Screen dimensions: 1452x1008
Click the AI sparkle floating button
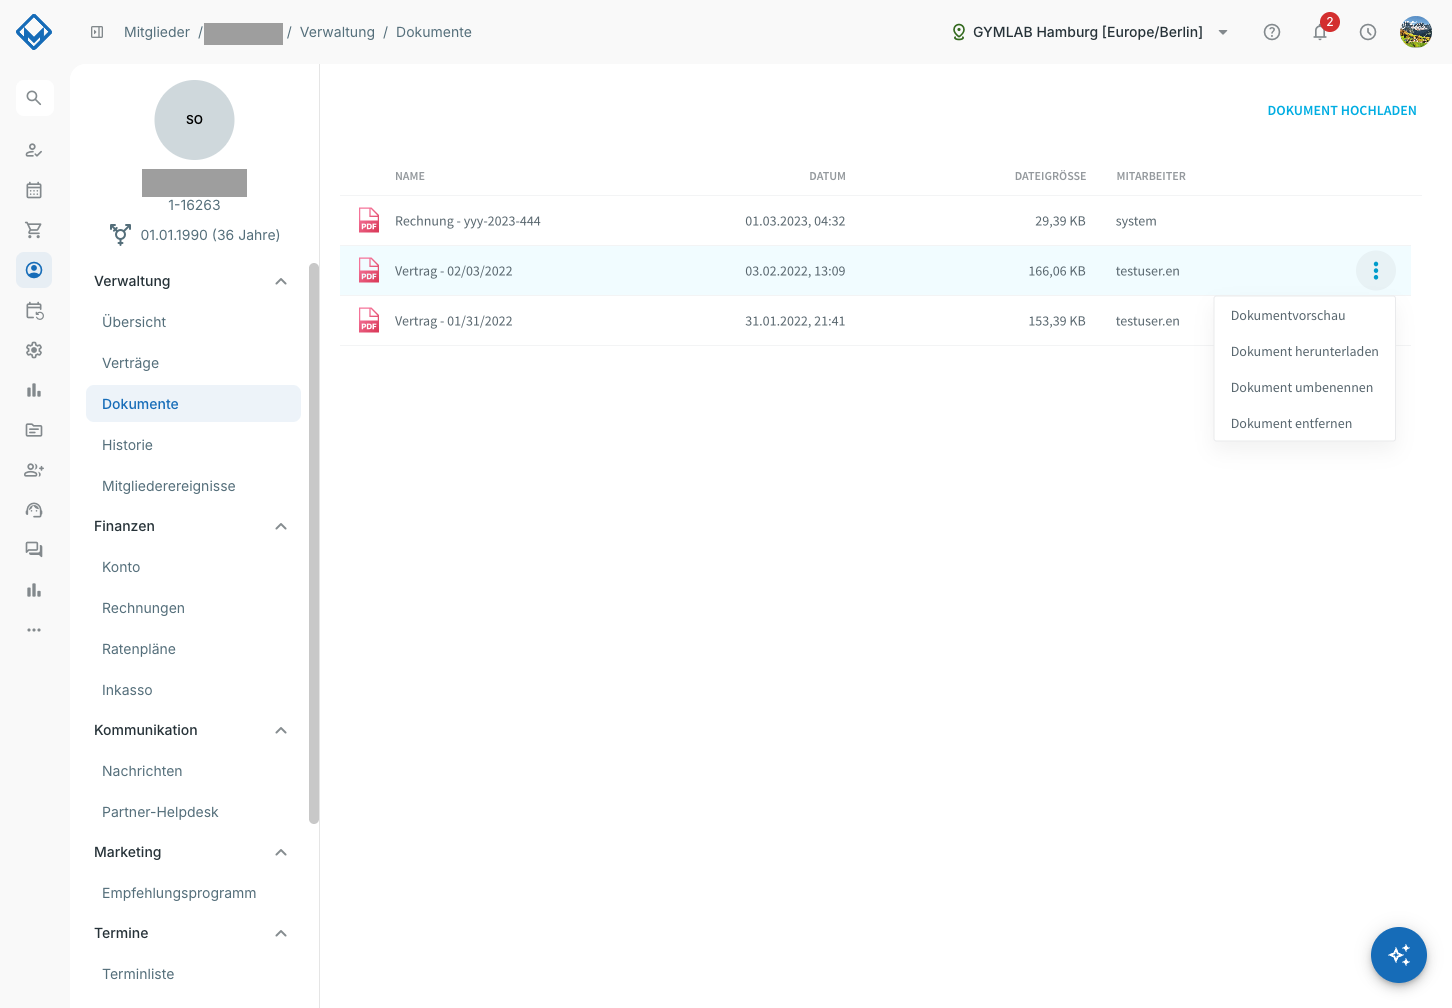1399,955
